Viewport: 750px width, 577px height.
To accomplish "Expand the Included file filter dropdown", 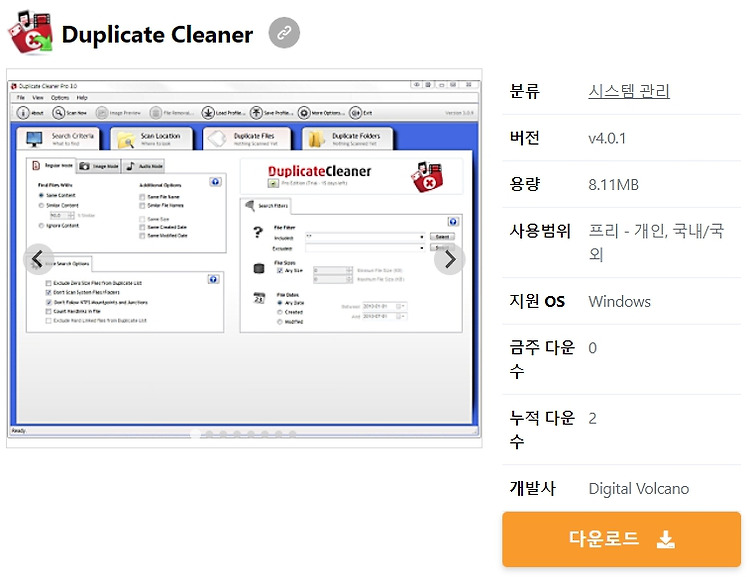I will click(x=421, y=237).
